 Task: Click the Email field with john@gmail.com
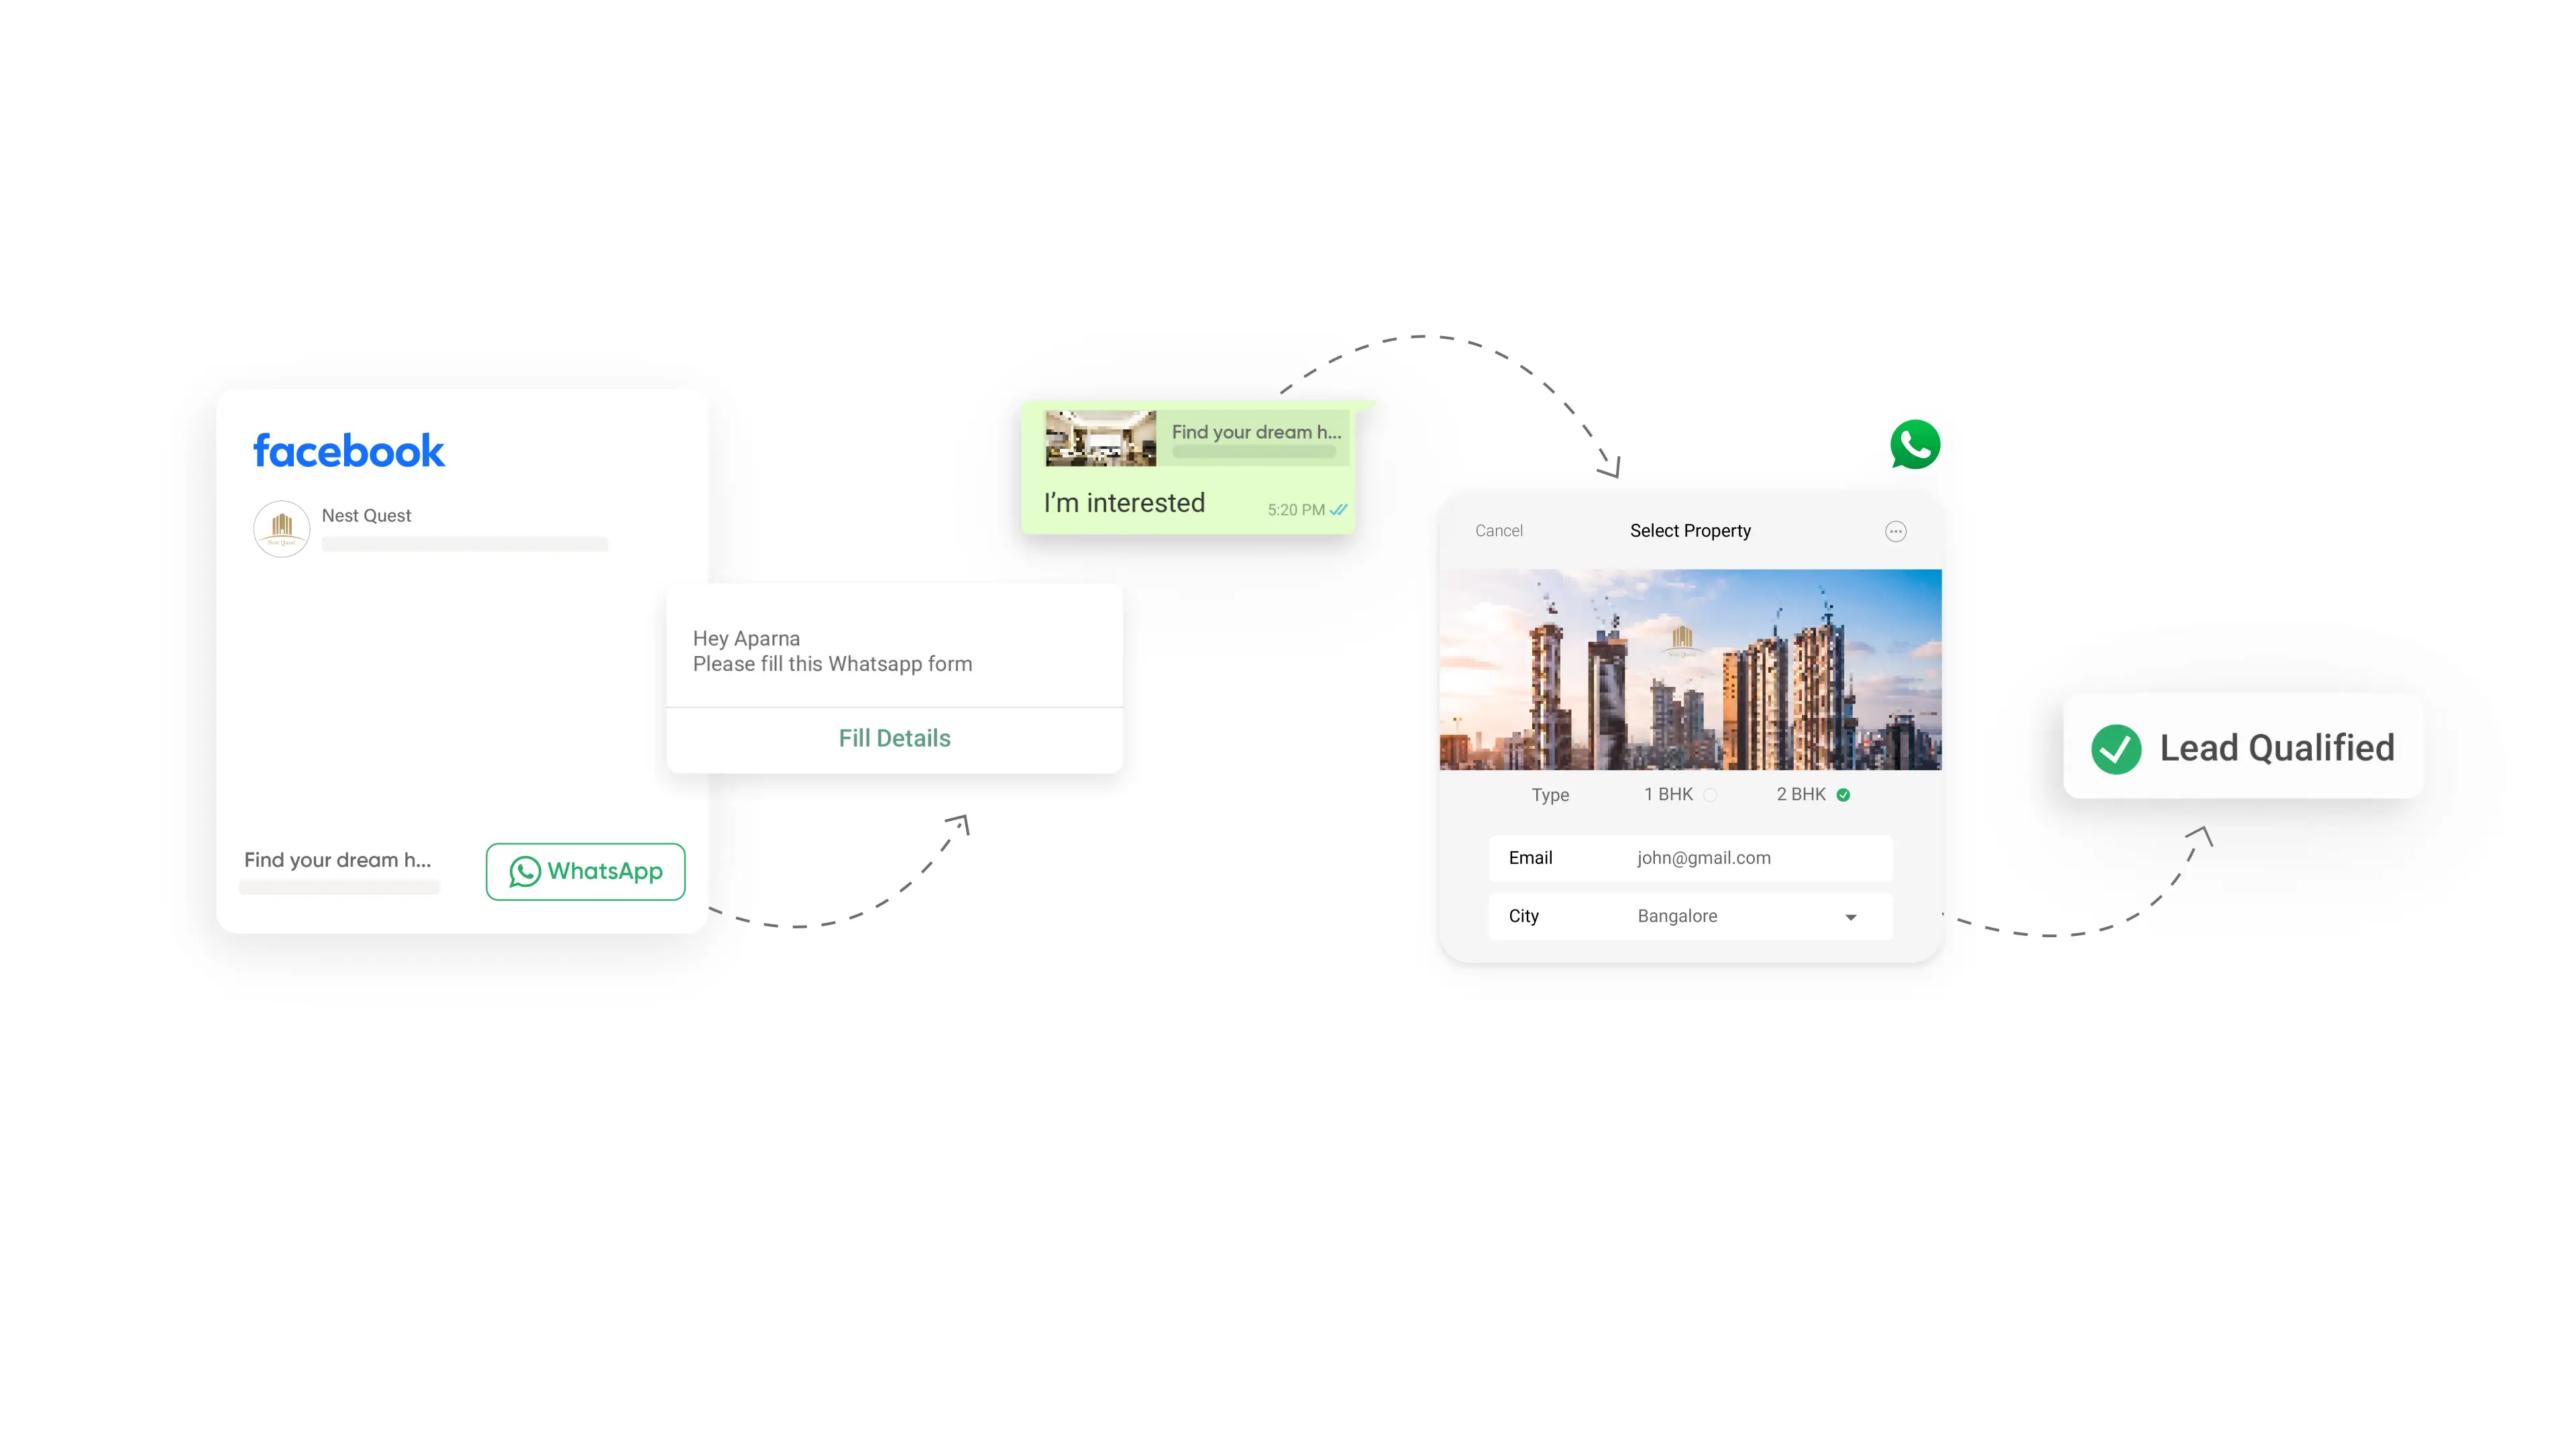[x=1690, y=858]
